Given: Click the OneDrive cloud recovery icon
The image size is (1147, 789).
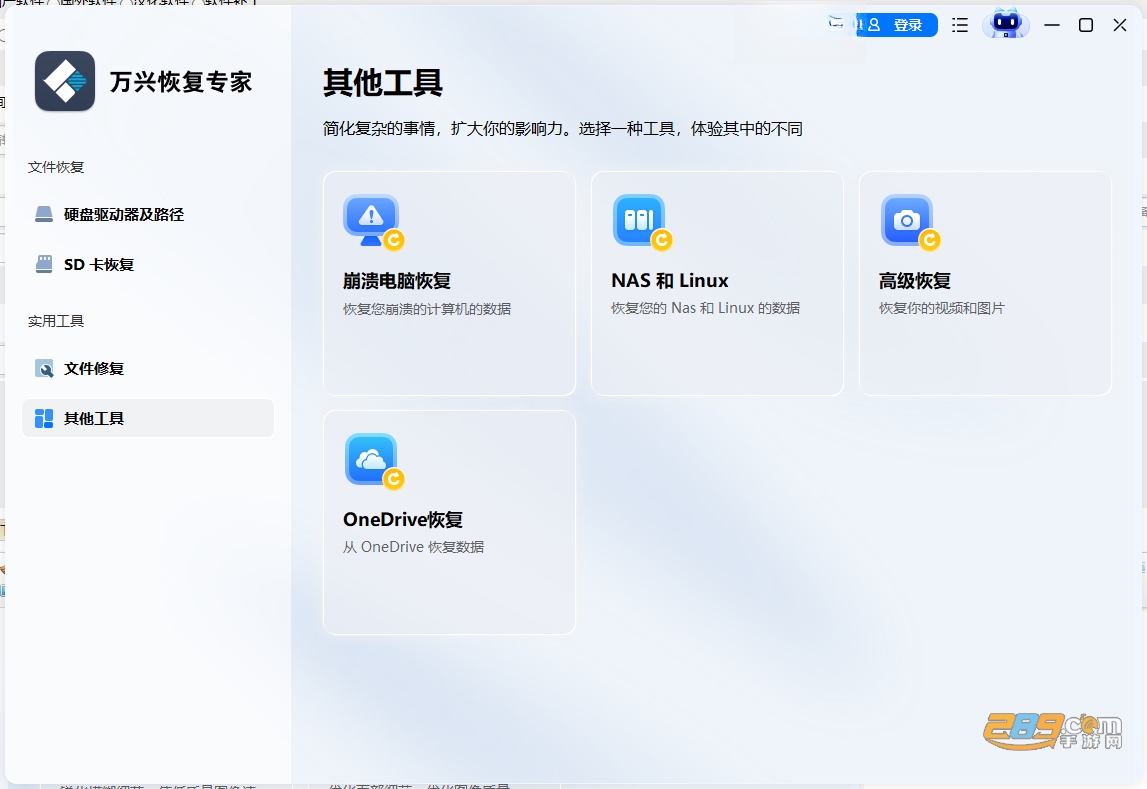Looking at the screenshot, I should coord(373,461).
